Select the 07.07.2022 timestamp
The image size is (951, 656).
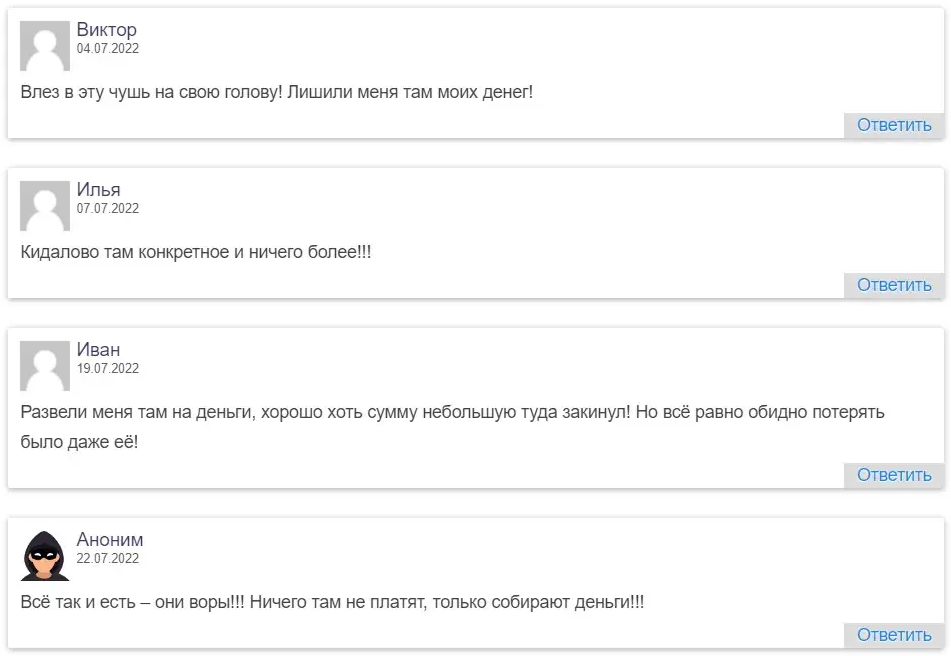(108, 209)
